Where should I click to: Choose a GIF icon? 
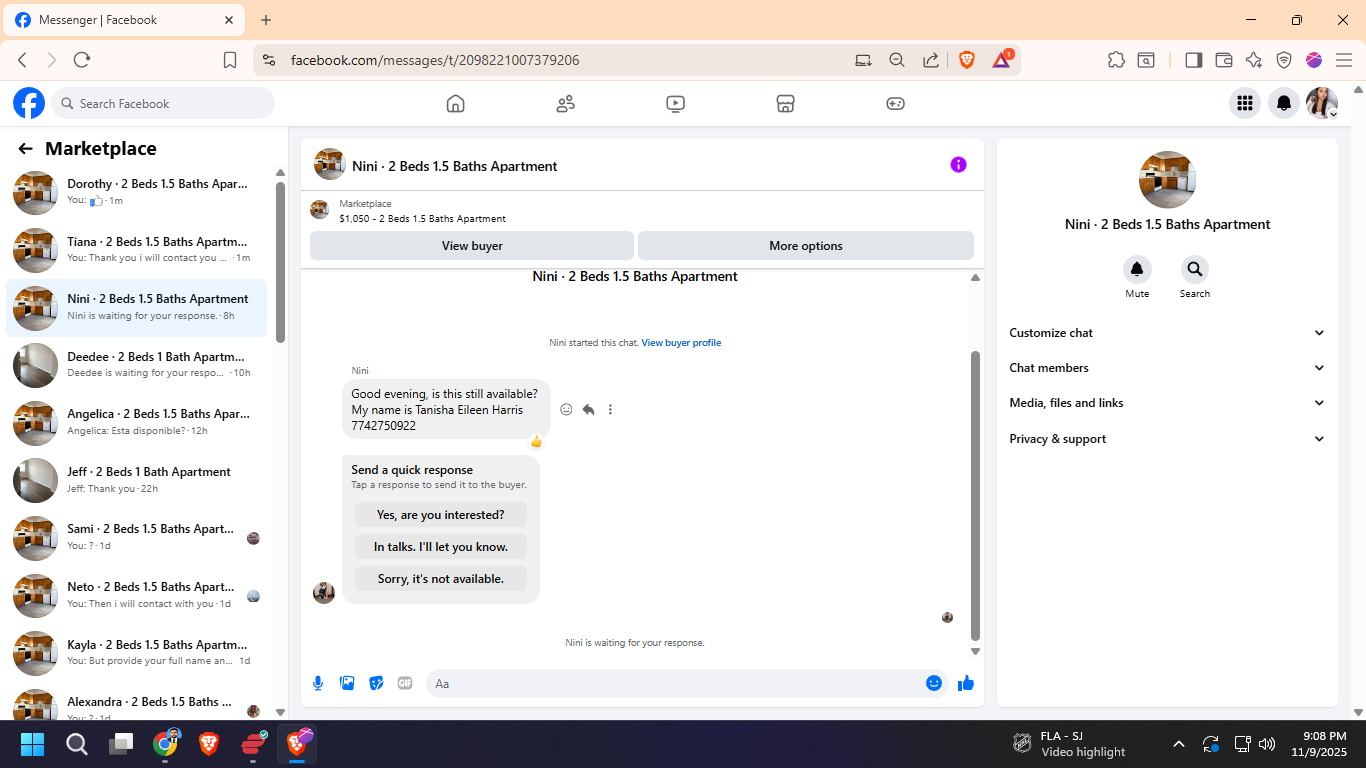click(405, 683)
